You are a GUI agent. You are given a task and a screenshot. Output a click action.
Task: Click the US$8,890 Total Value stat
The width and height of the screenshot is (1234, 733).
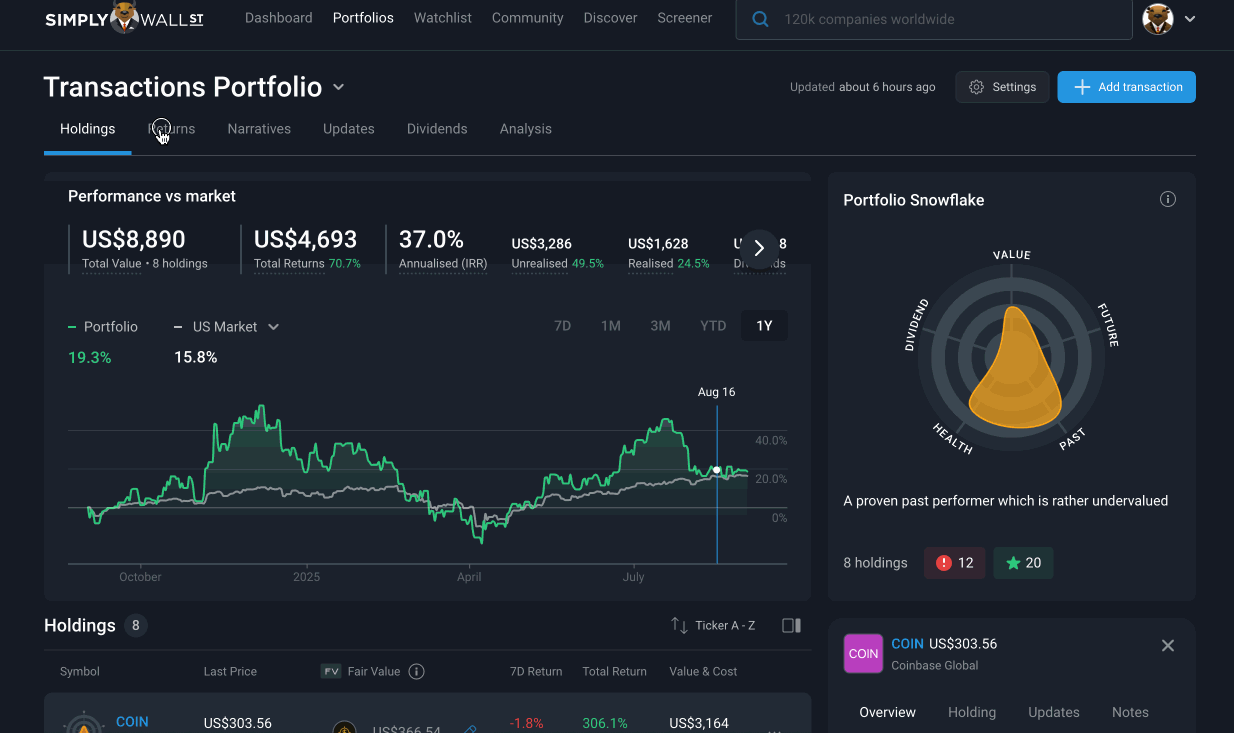click(145, 249)
